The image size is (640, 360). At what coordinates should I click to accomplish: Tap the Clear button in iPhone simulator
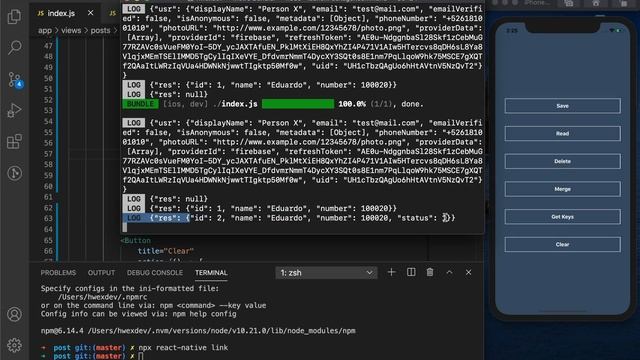click(562, 244)
